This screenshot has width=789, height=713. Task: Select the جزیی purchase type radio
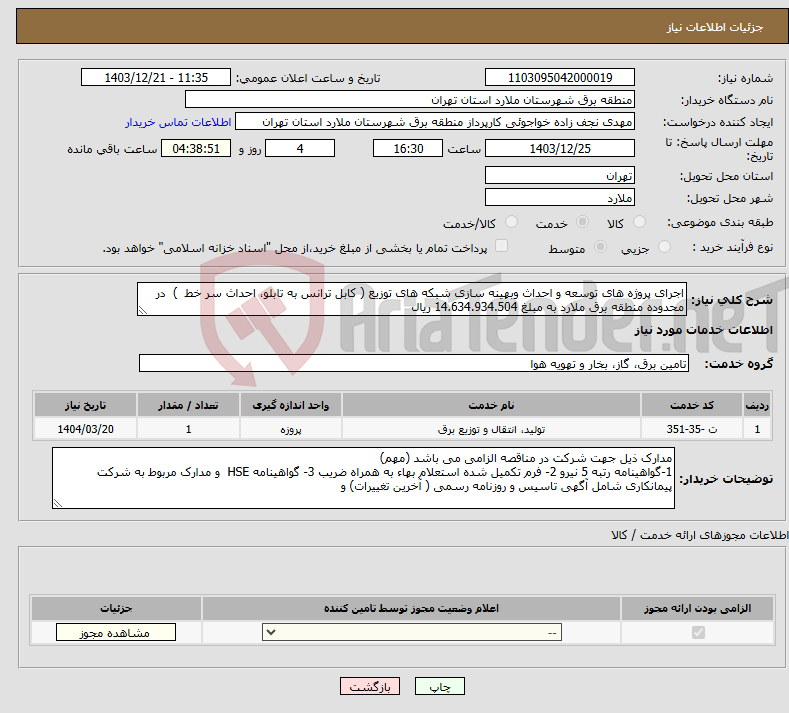664,247
